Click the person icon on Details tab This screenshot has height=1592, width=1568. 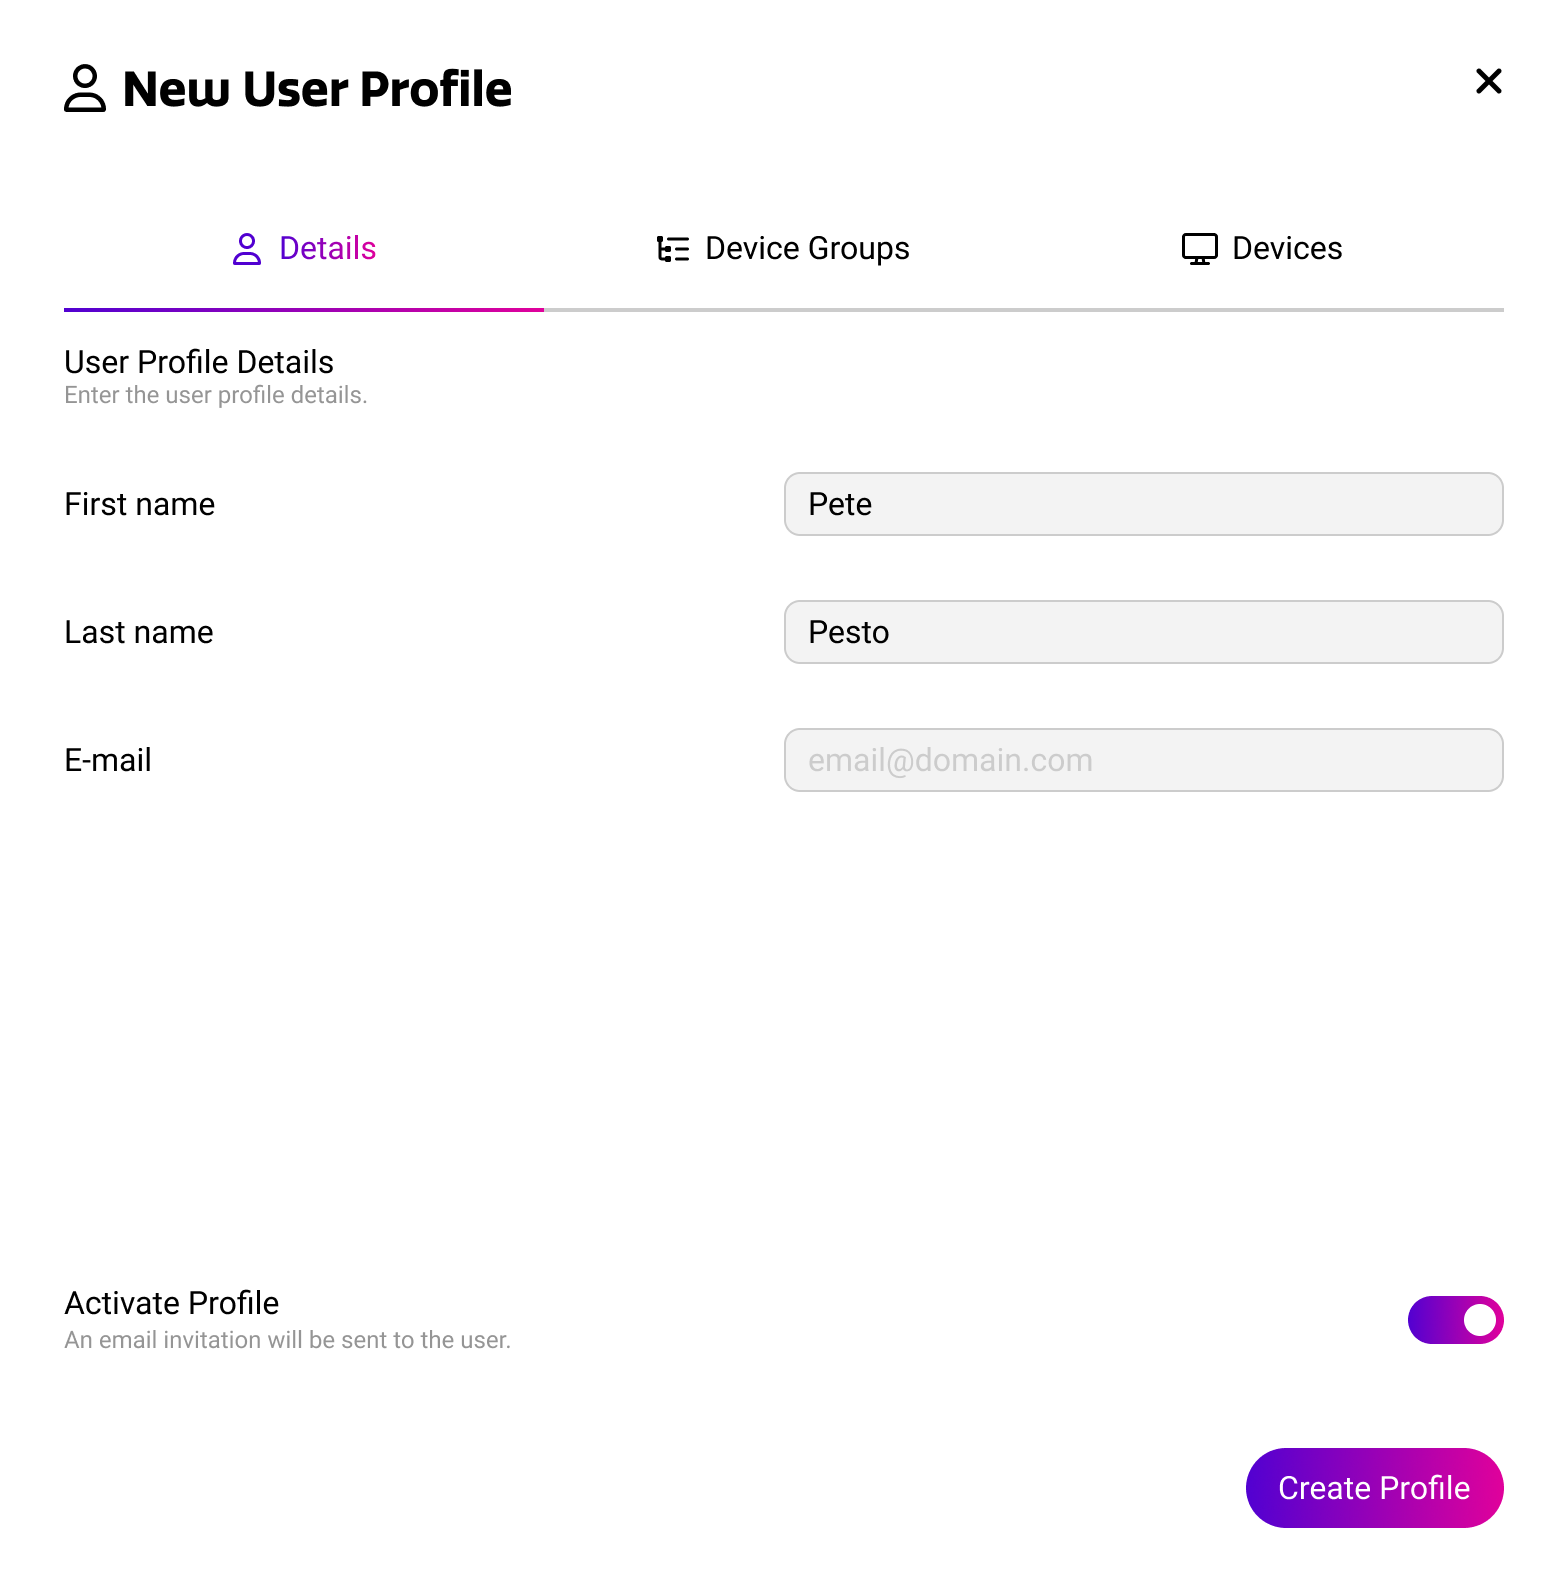[x=247, y=249]
